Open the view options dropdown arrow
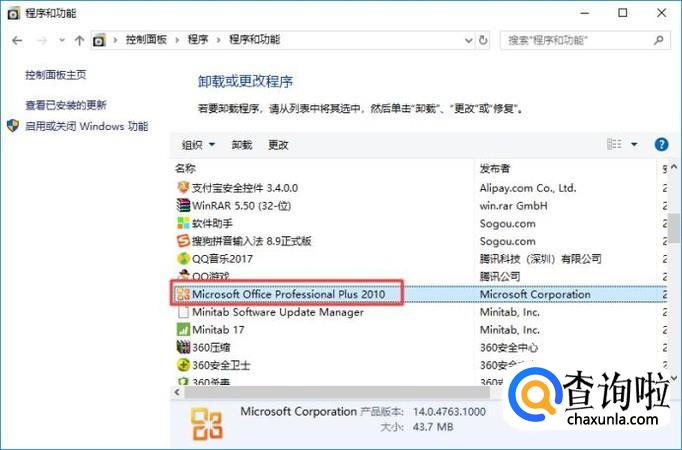682x450 pixels. [634, 145]
